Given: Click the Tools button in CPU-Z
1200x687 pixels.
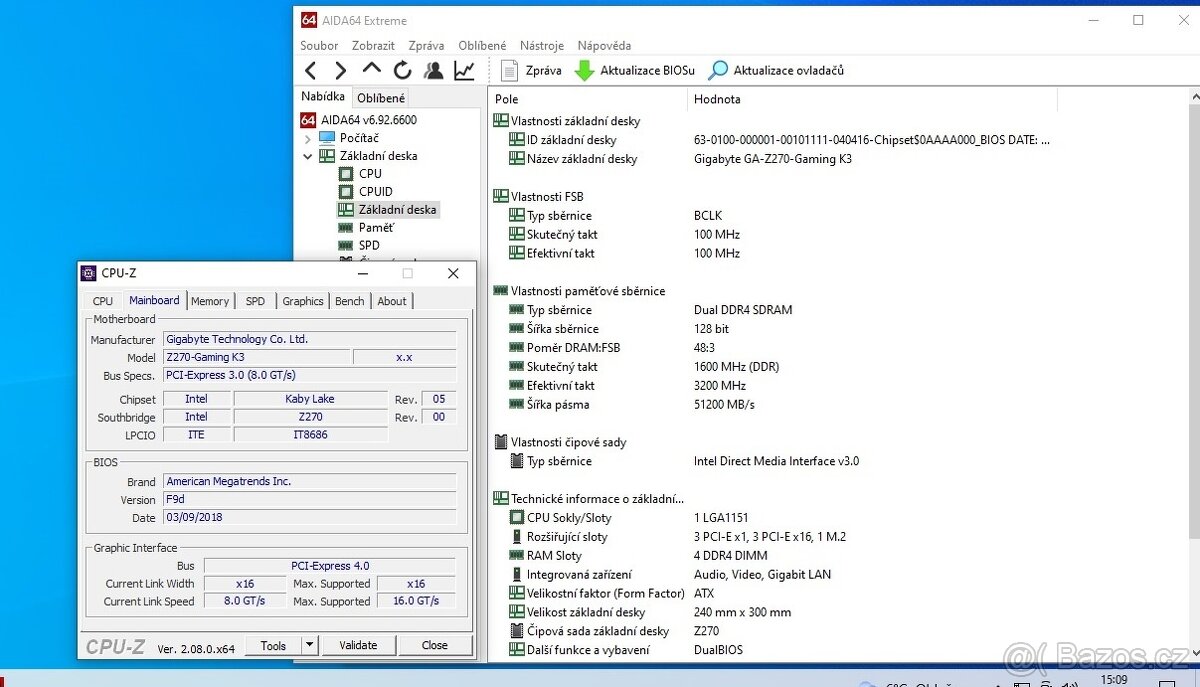Looking at the screenshot, I should [273, 646].
